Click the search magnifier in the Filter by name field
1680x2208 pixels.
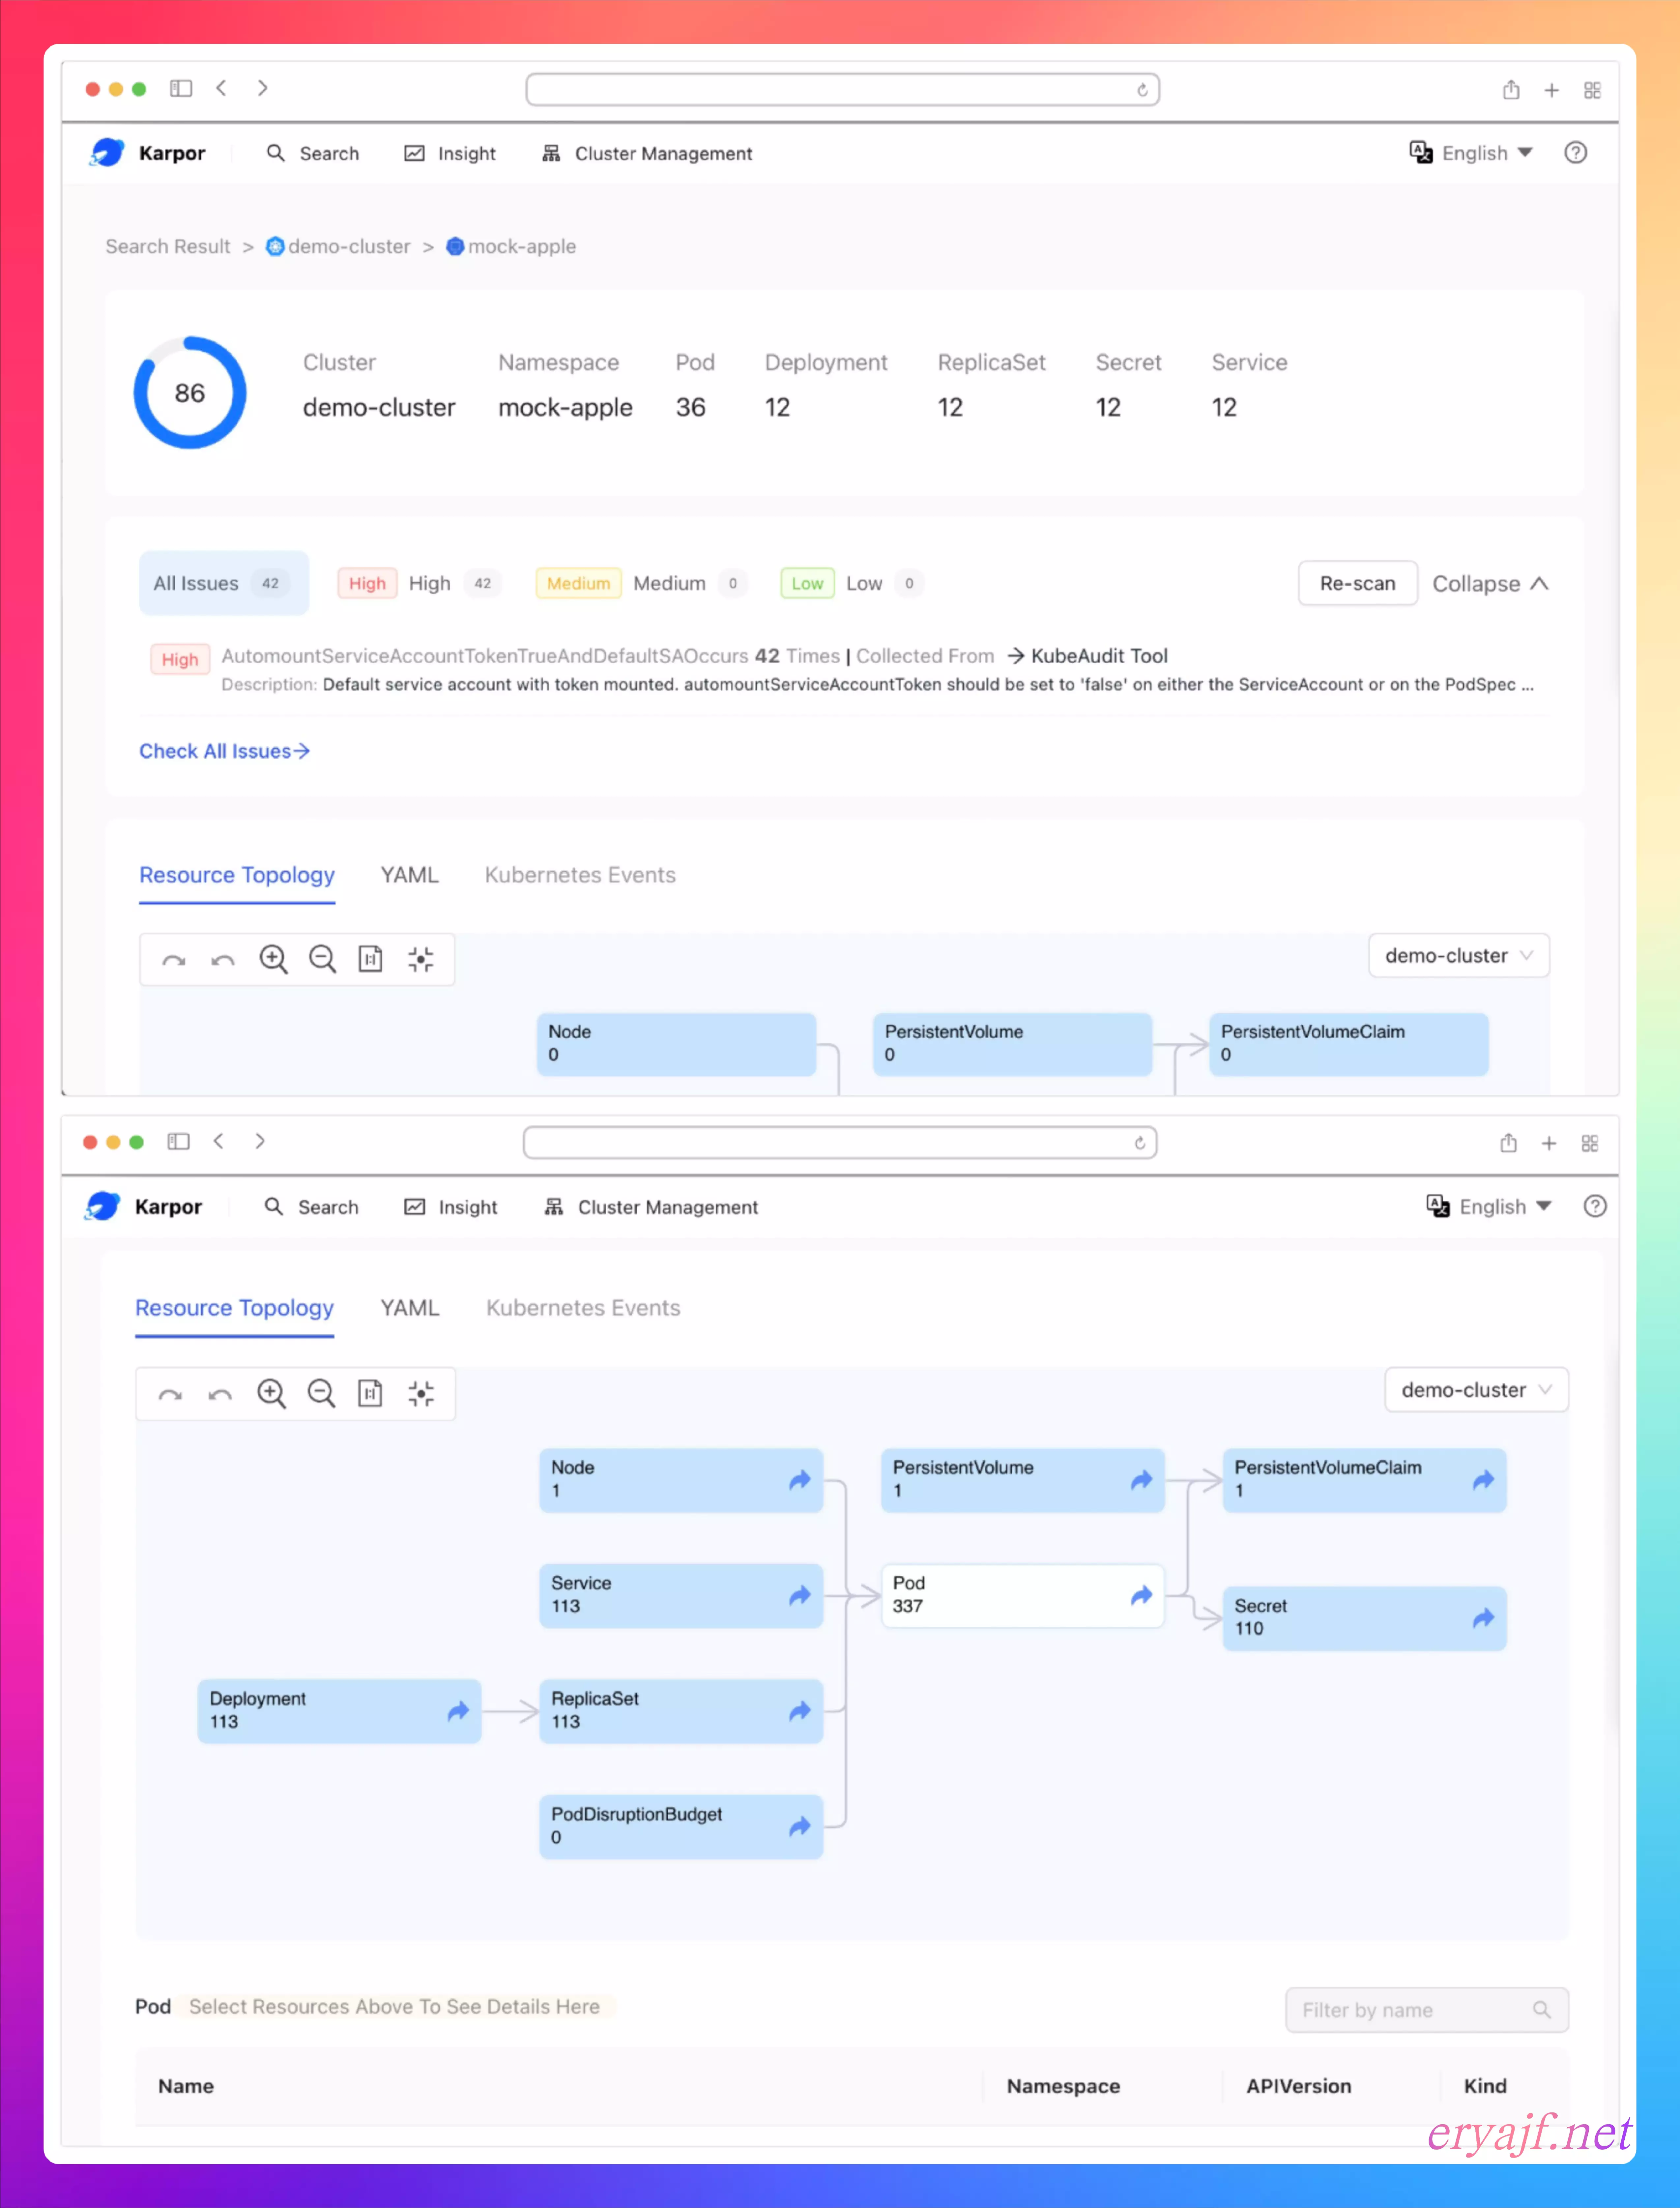pos(1542,2010)
